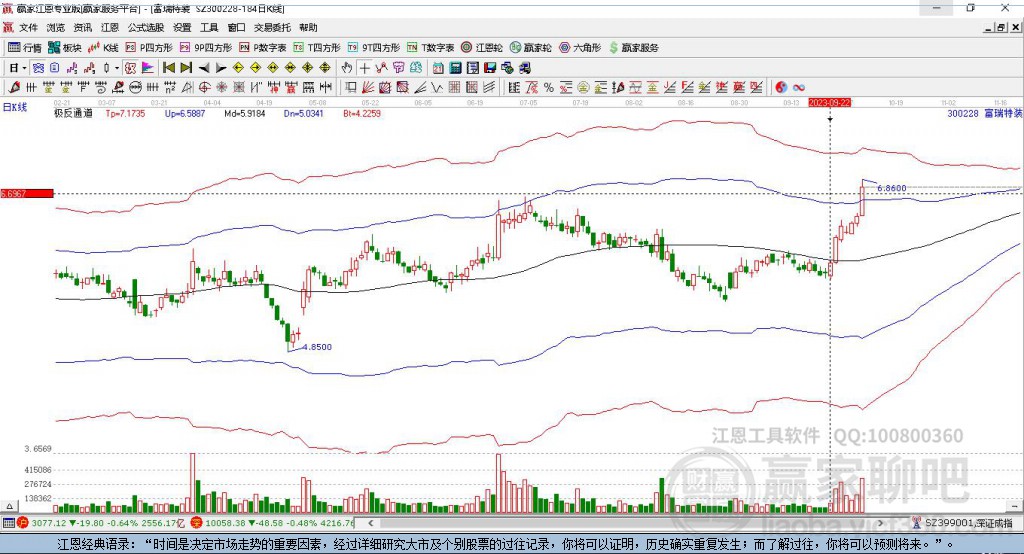Viewport: 1024px width, 554px height.
Task: Switch to the K线 chart button
Action: click(x=103, y=48)
